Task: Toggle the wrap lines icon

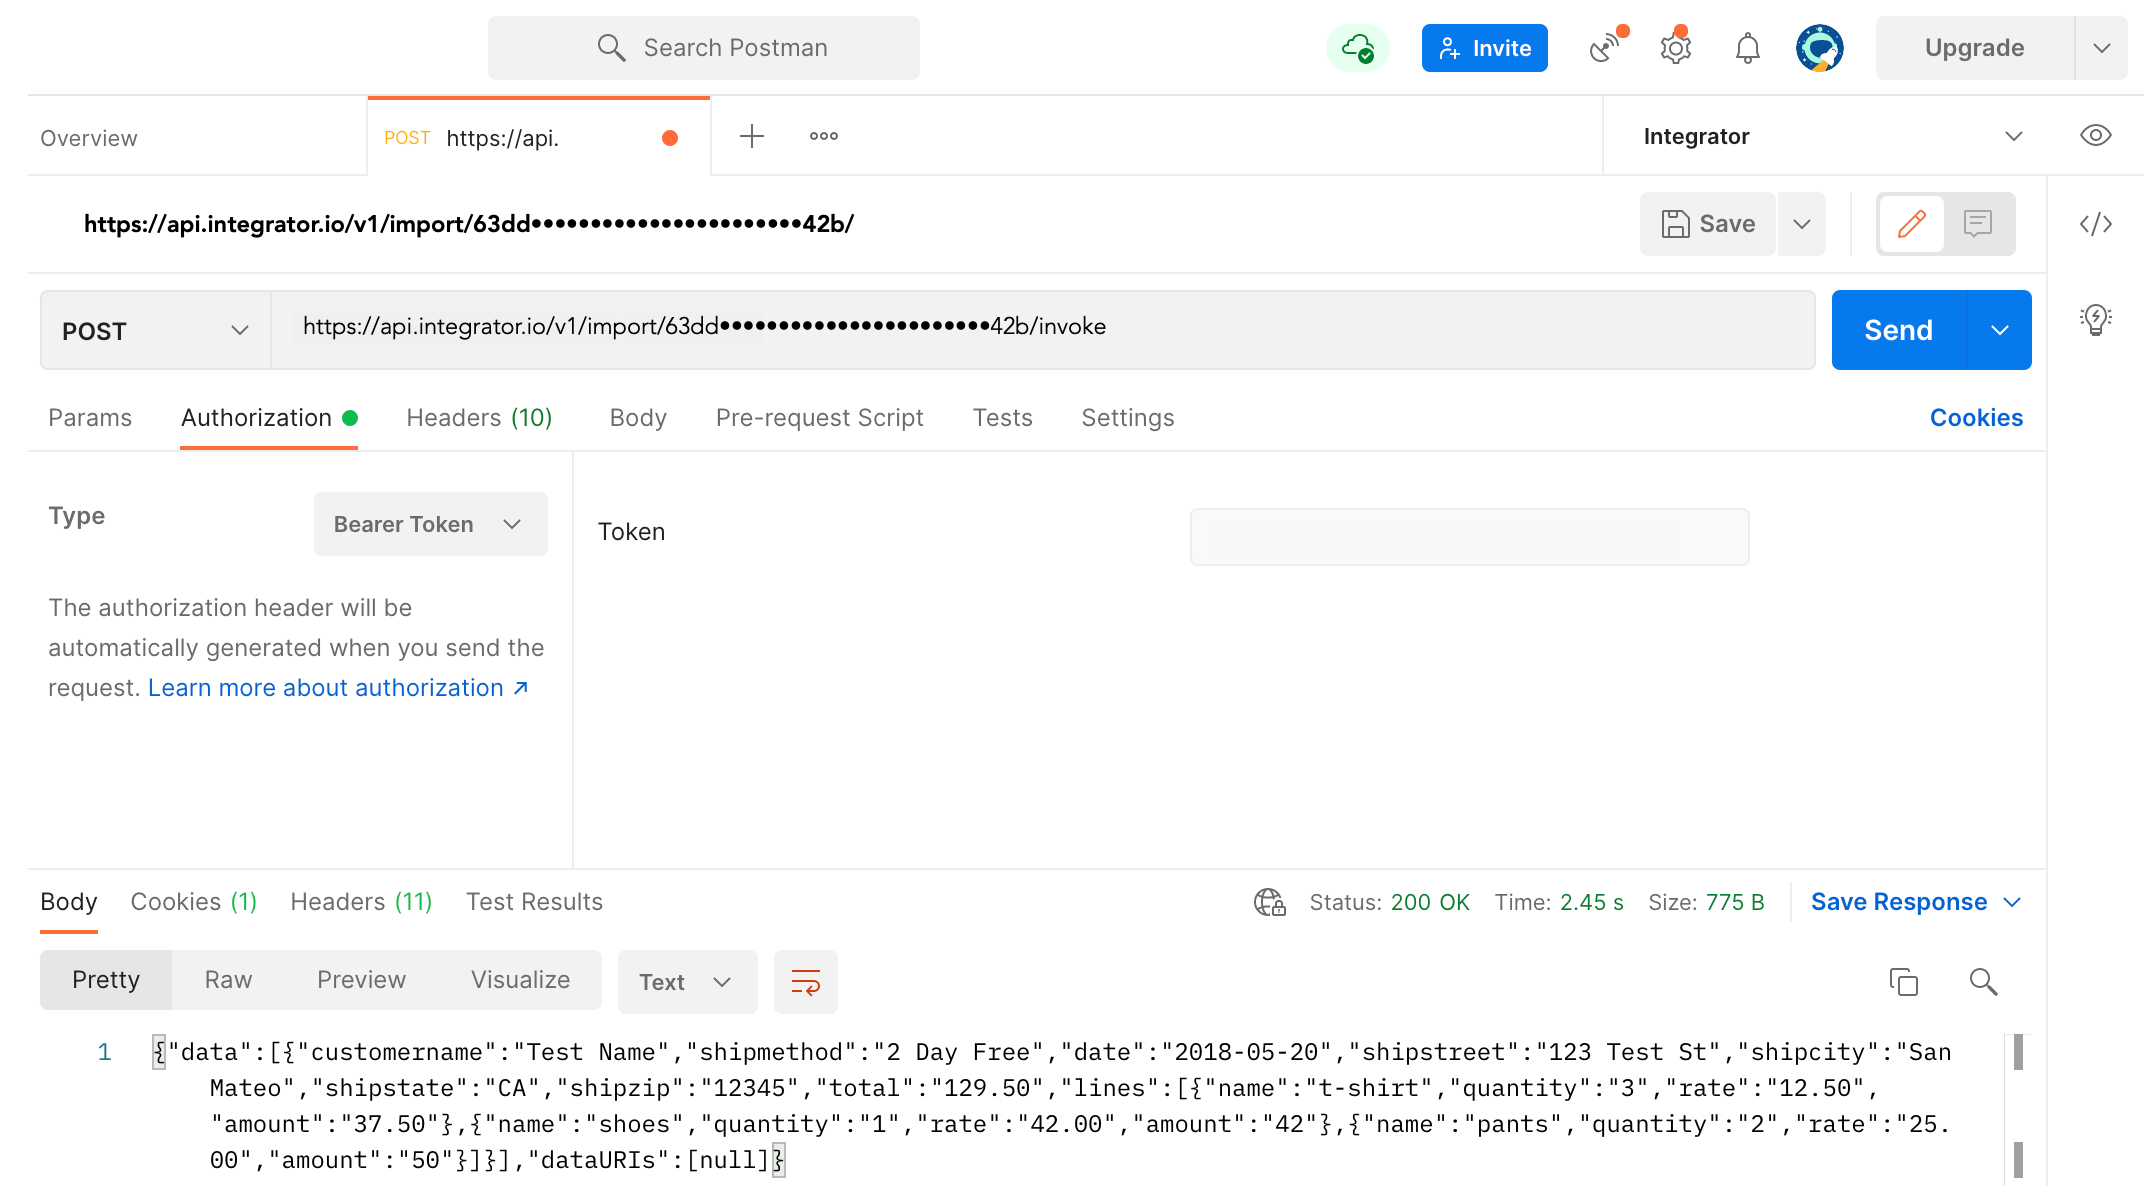Action: pyautogui.click(x=806, y=982)
